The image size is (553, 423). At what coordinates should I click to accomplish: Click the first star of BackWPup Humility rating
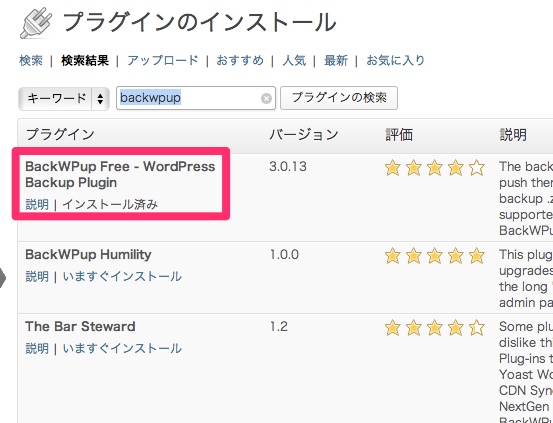coord(393,255)
